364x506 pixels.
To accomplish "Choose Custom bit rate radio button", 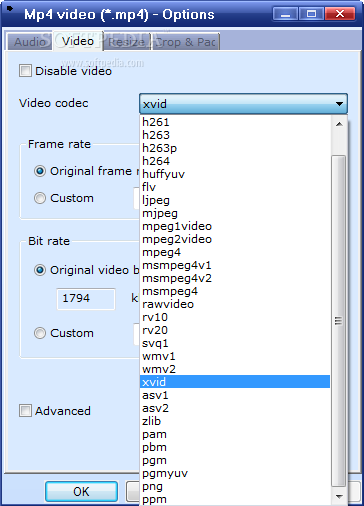I will [40, 333].
